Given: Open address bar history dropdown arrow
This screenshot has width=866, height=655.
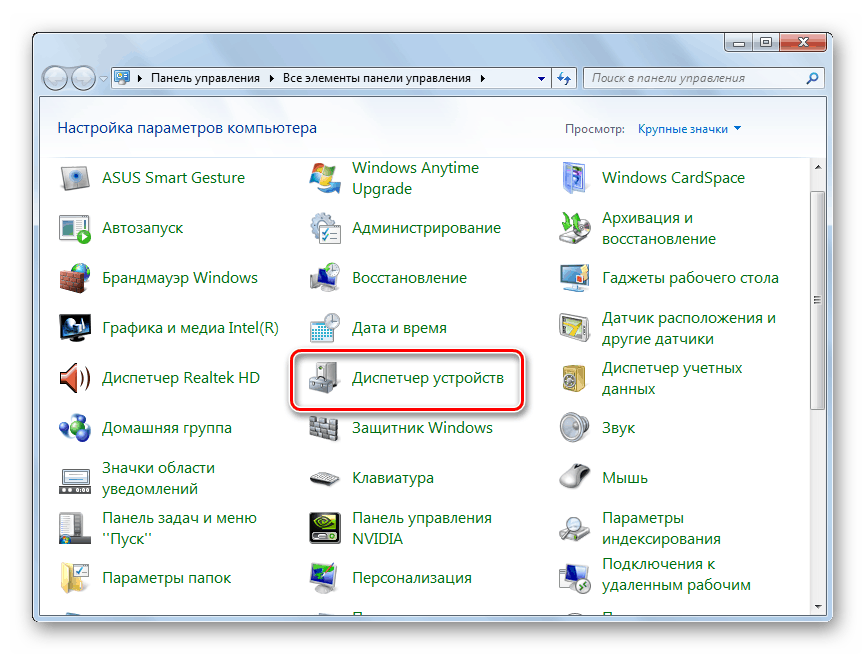Looking at the screenshot, I should click(x=541, y=78).
